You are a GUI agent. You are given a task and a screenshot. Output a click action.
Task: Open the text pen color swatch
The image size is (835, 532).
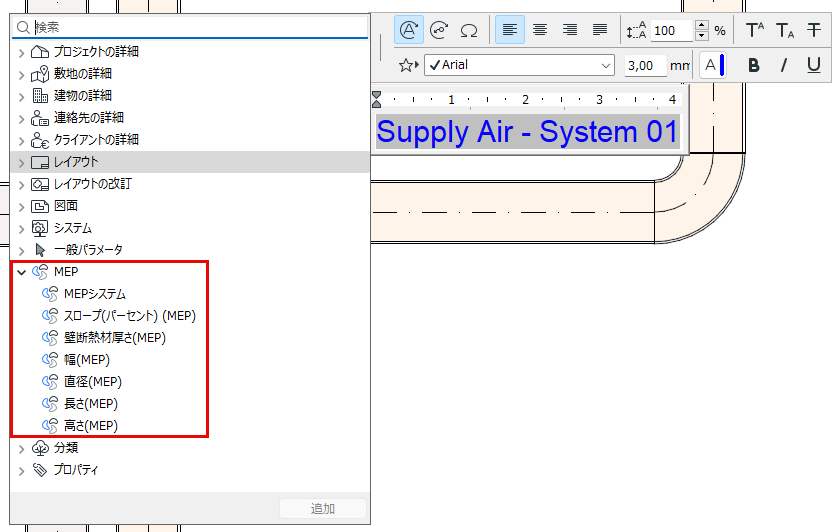click(x=713, y=66)
